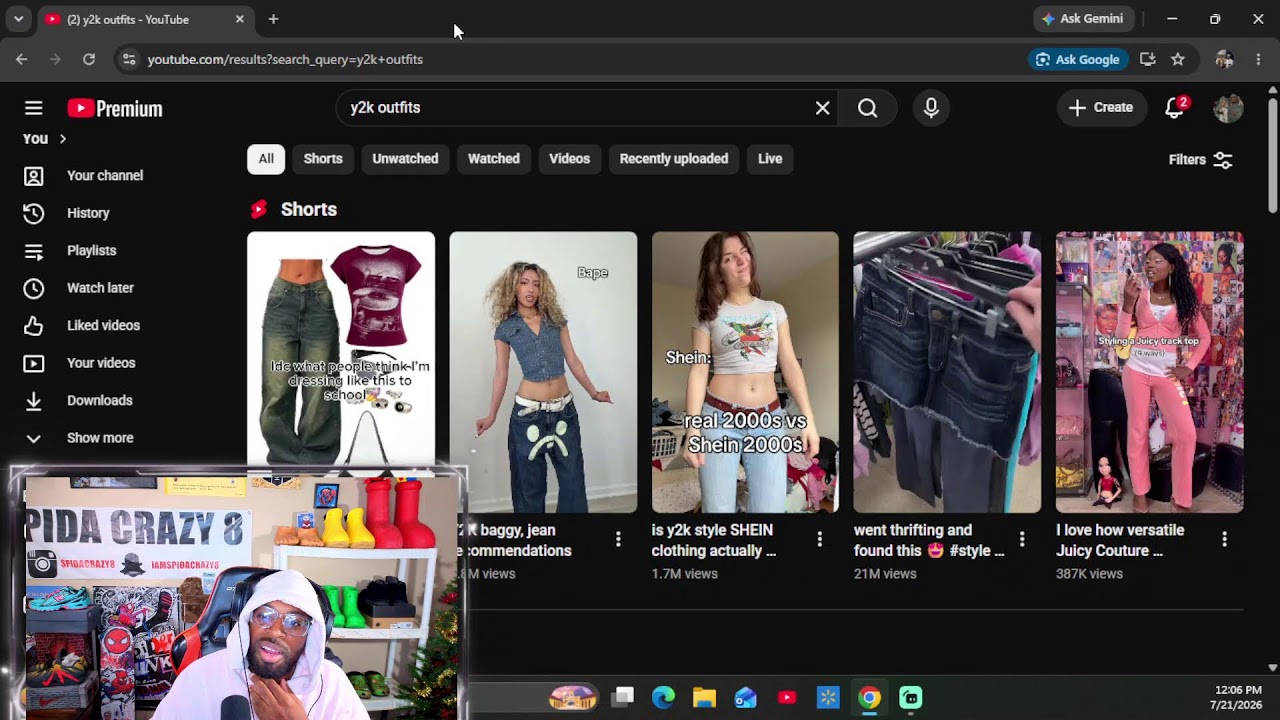The height and width of the screenshot is (720, 1280).
Task: Open History in the sidebar
Action: click(x=88, y=213)
